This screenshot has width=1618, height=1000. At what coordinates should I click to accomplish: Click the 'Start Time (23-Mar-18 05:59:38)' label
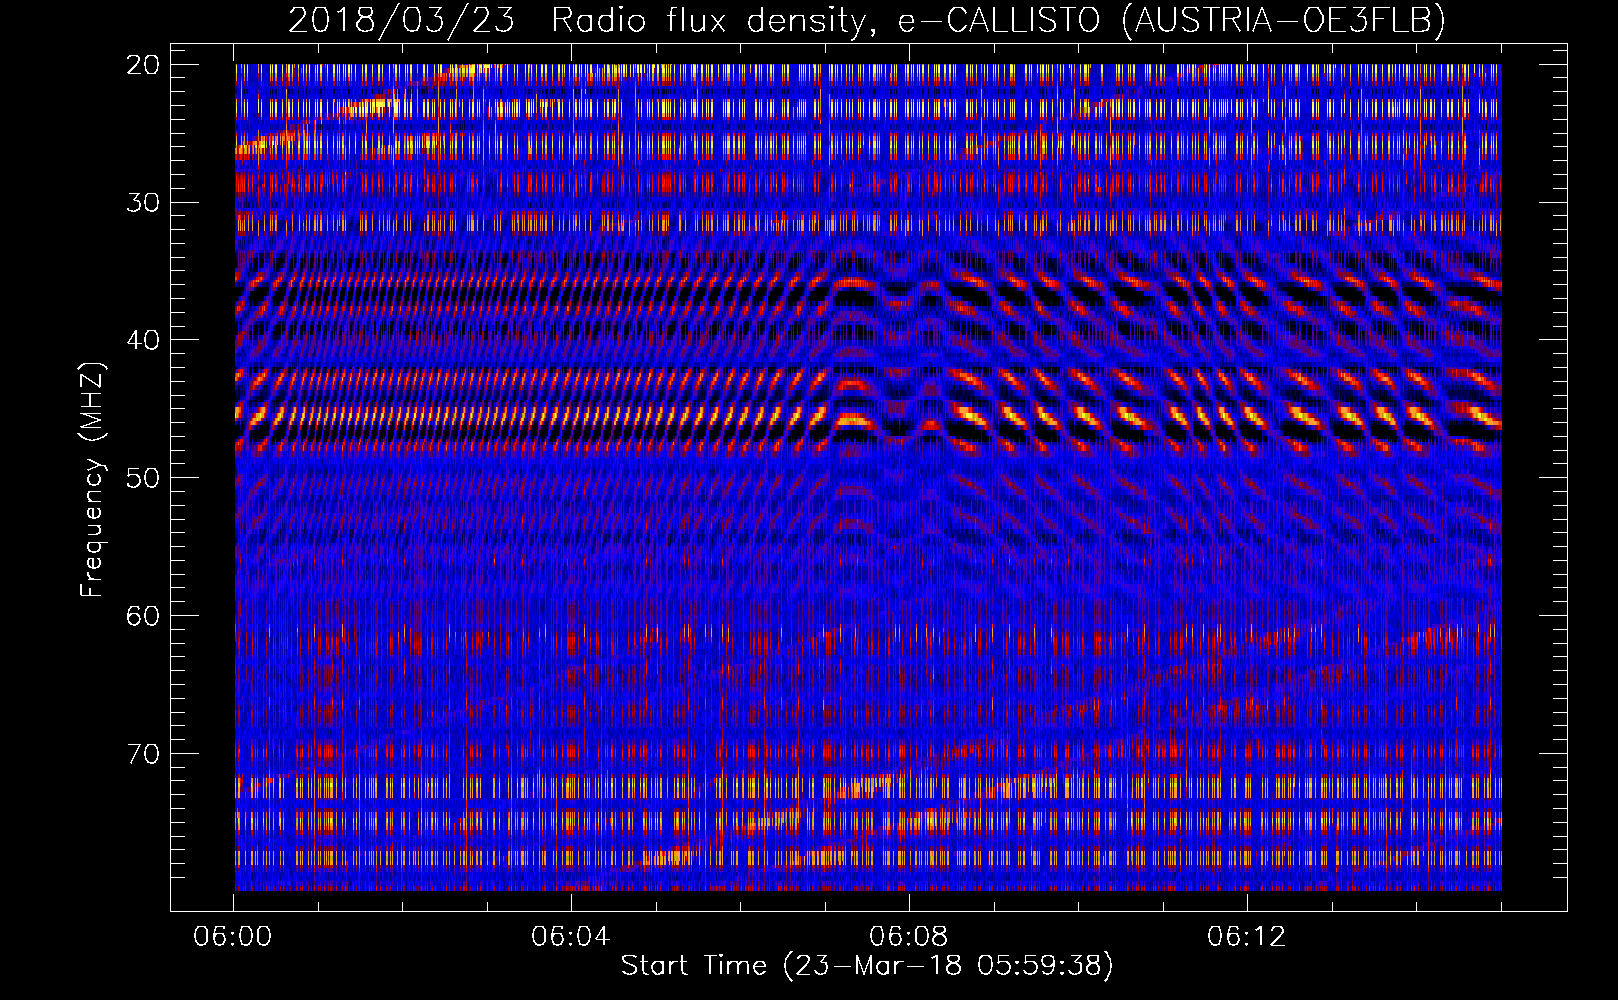(867, 966)
